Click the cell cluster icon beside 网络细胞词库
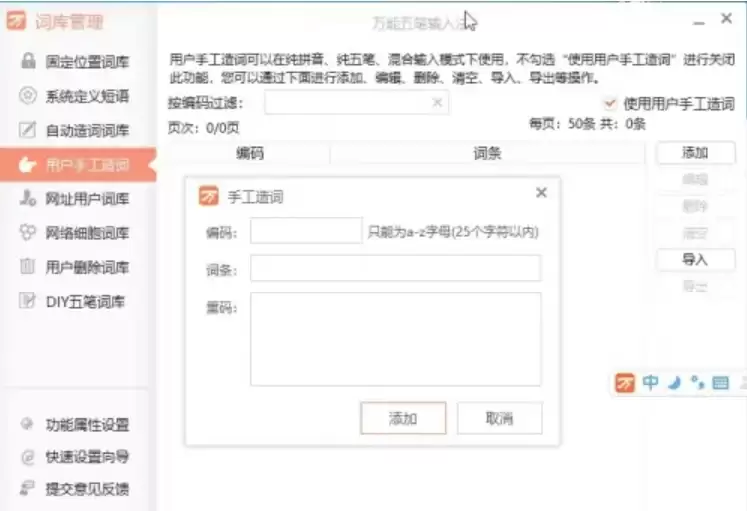747x511 pixels. (x=27, y=232)
